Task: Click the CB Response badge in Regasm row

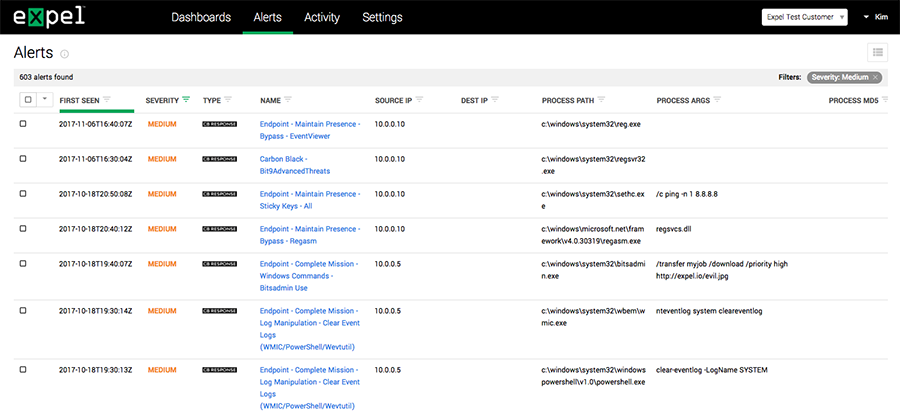Action: point(219,229)
